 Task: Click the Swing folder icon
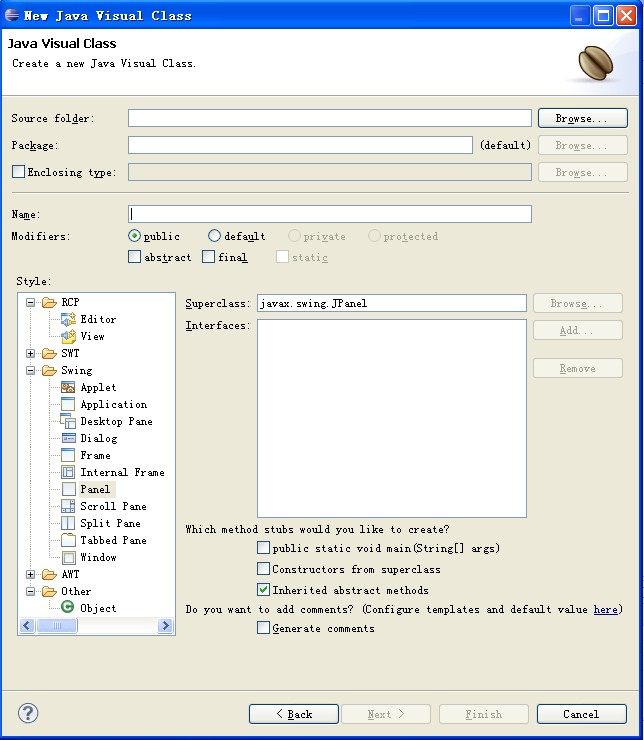[x=49, y=370]
